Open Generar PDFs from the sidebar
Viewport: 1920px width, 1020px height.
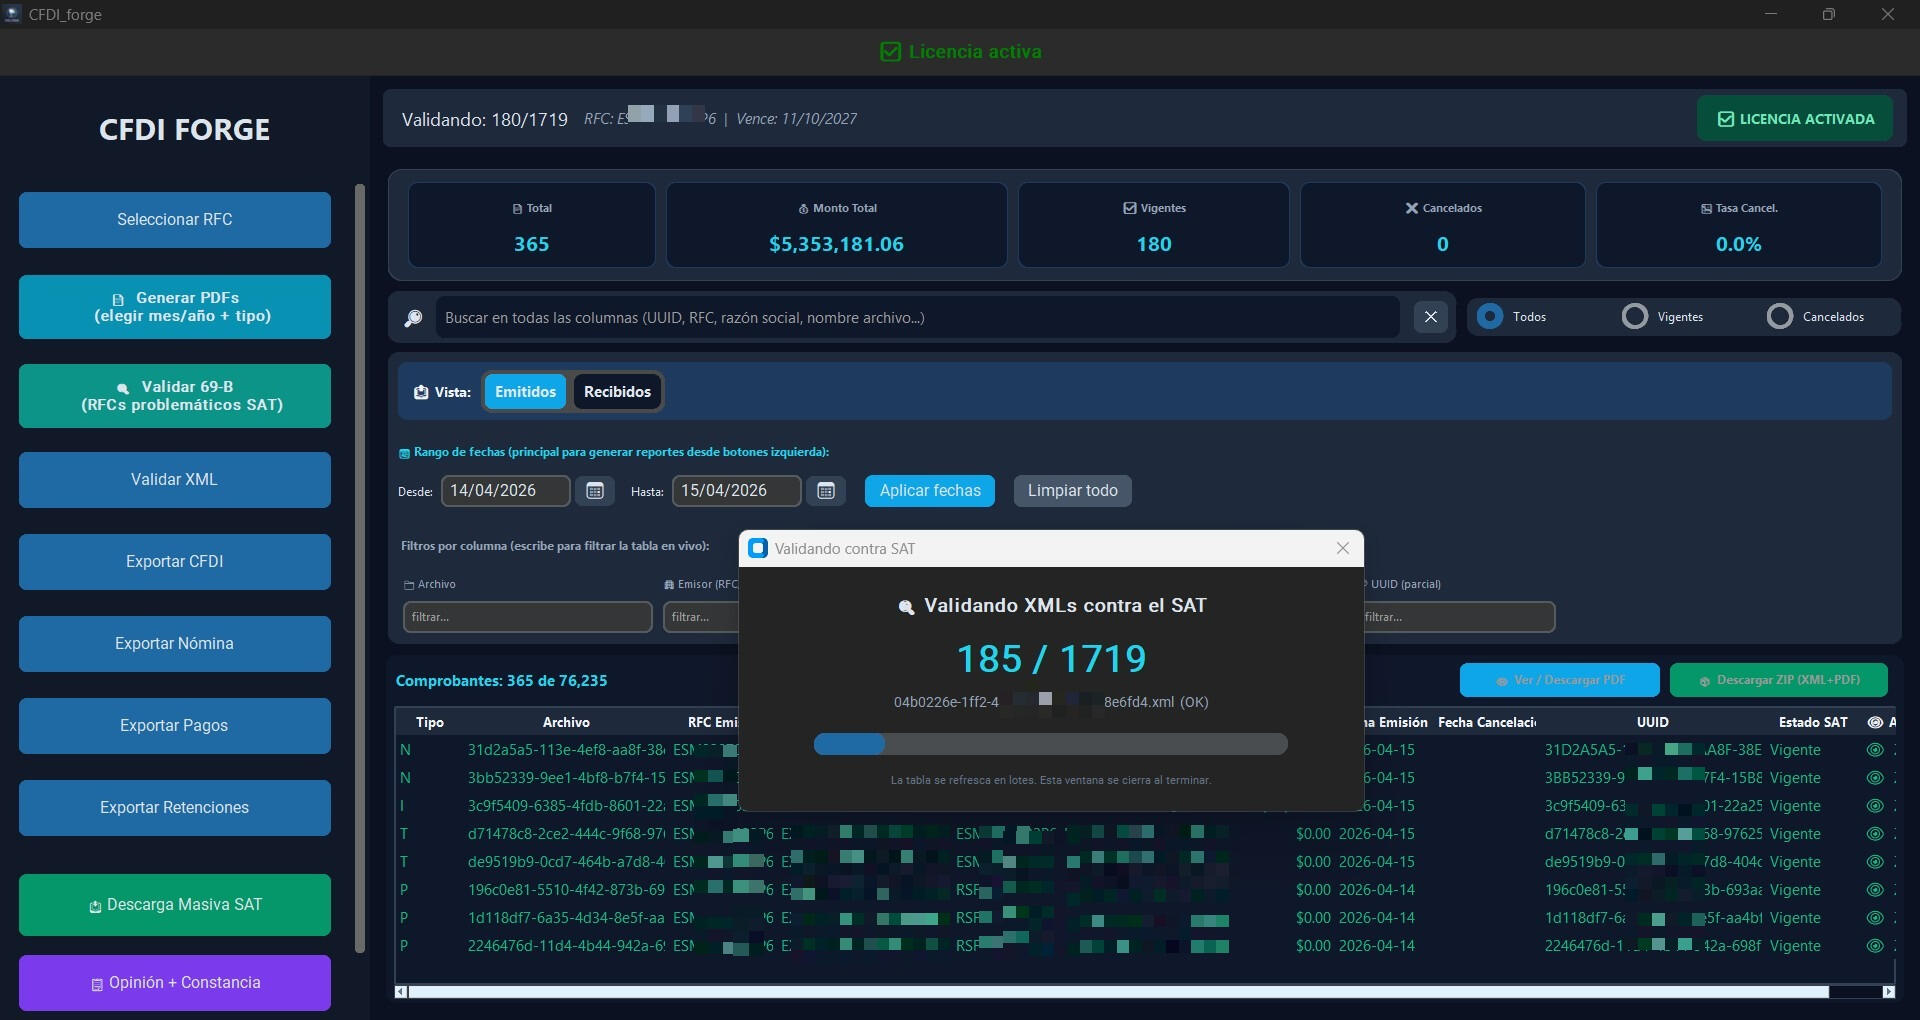pos(175,307)
